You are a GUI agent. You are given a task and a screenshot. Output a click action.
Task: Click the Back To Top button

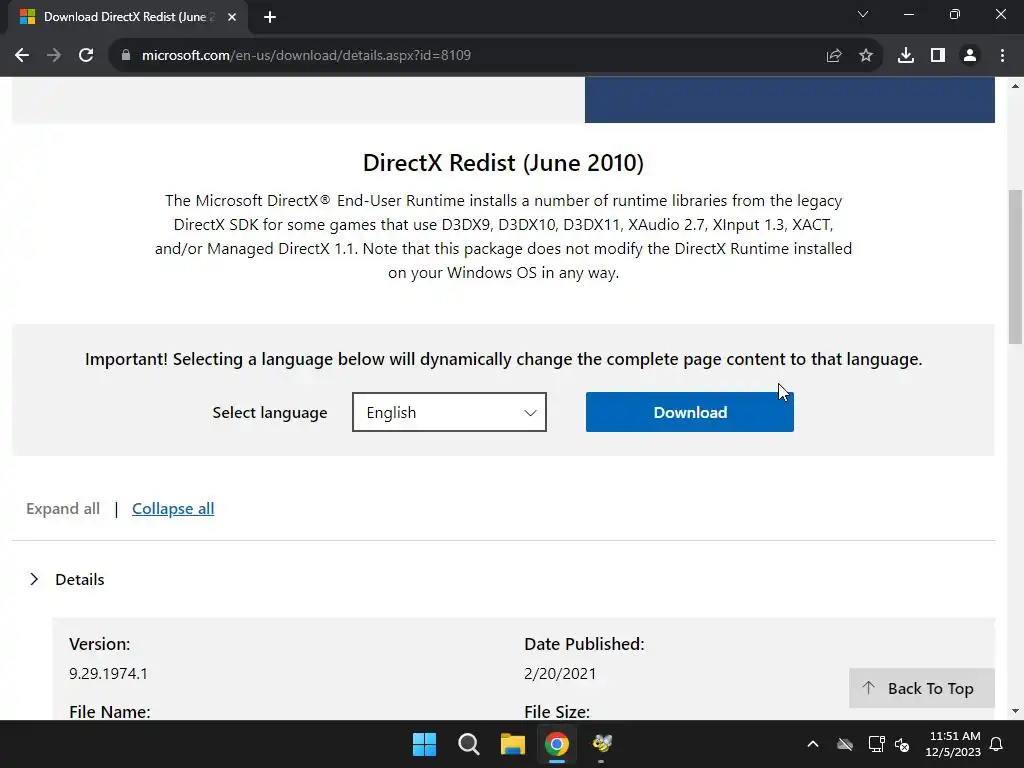(x=921, y=688)
